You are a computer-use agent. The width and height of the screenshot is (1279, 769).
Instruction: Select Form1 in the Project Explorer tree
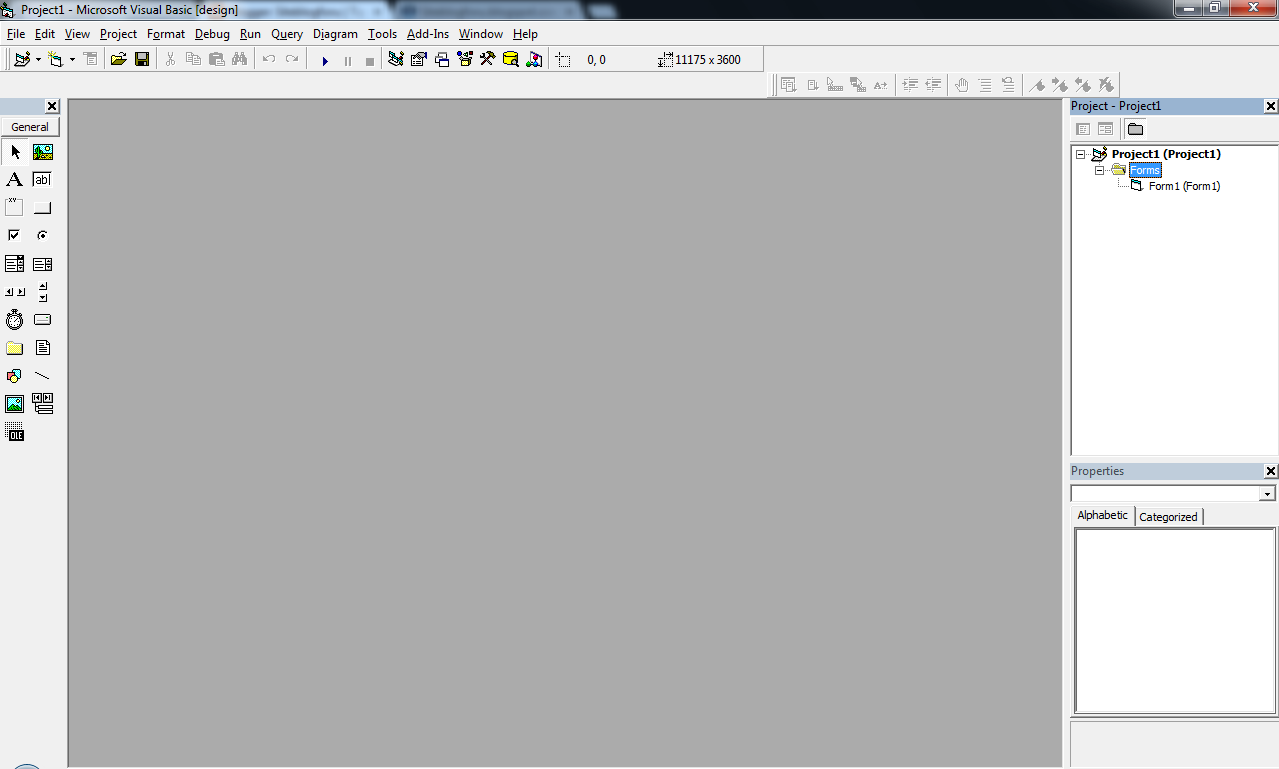1184,186
